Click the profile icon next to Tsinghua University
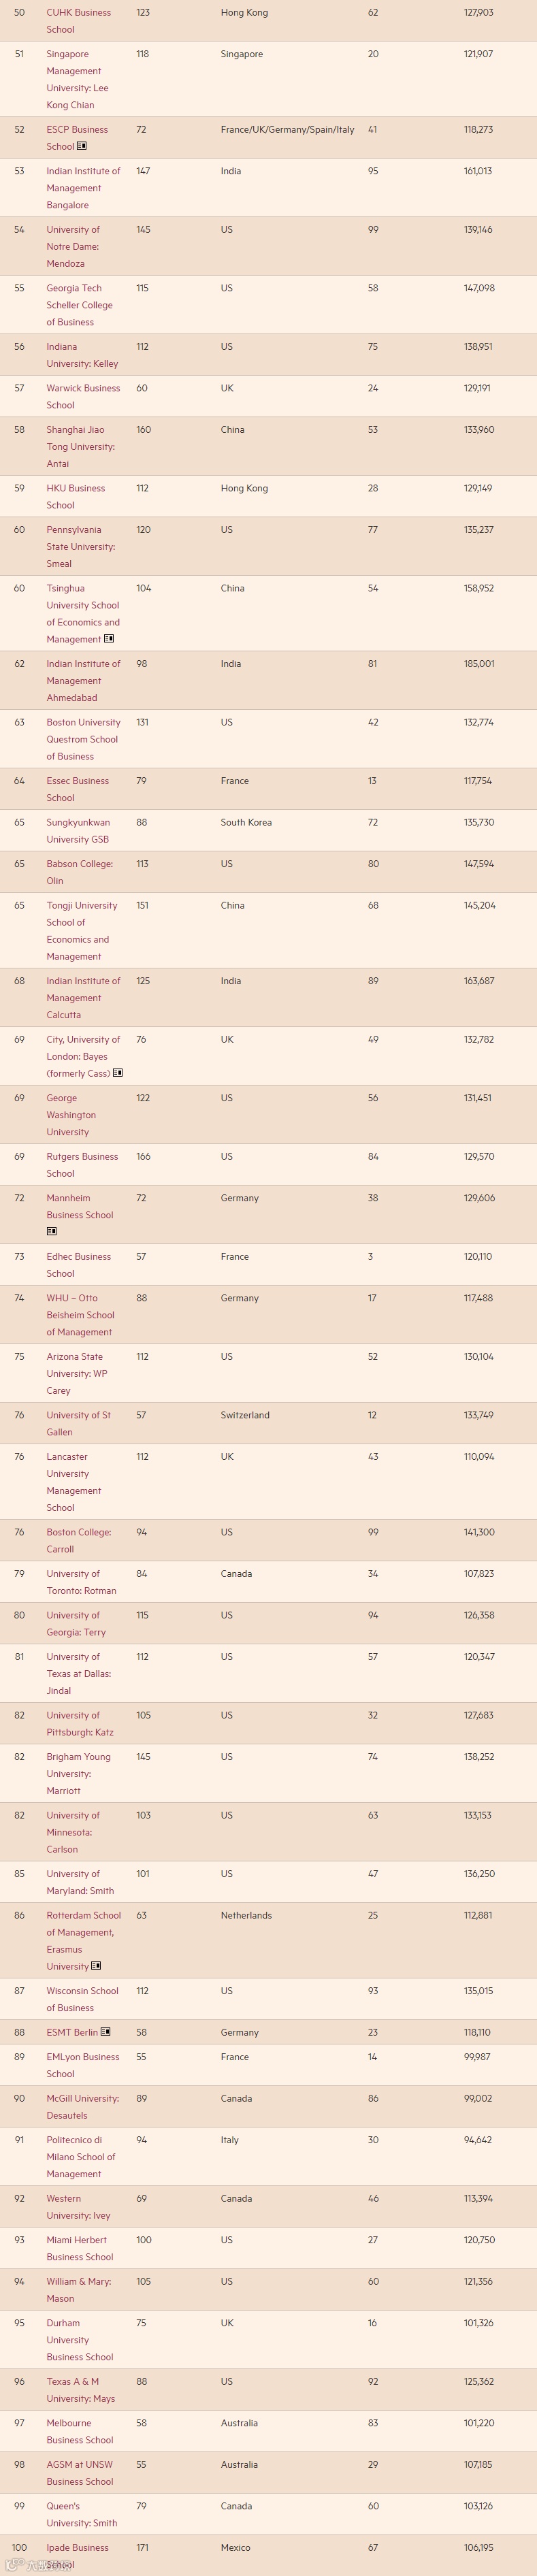The width and height of the screenshot is (537, 2576). click(109, 639)
